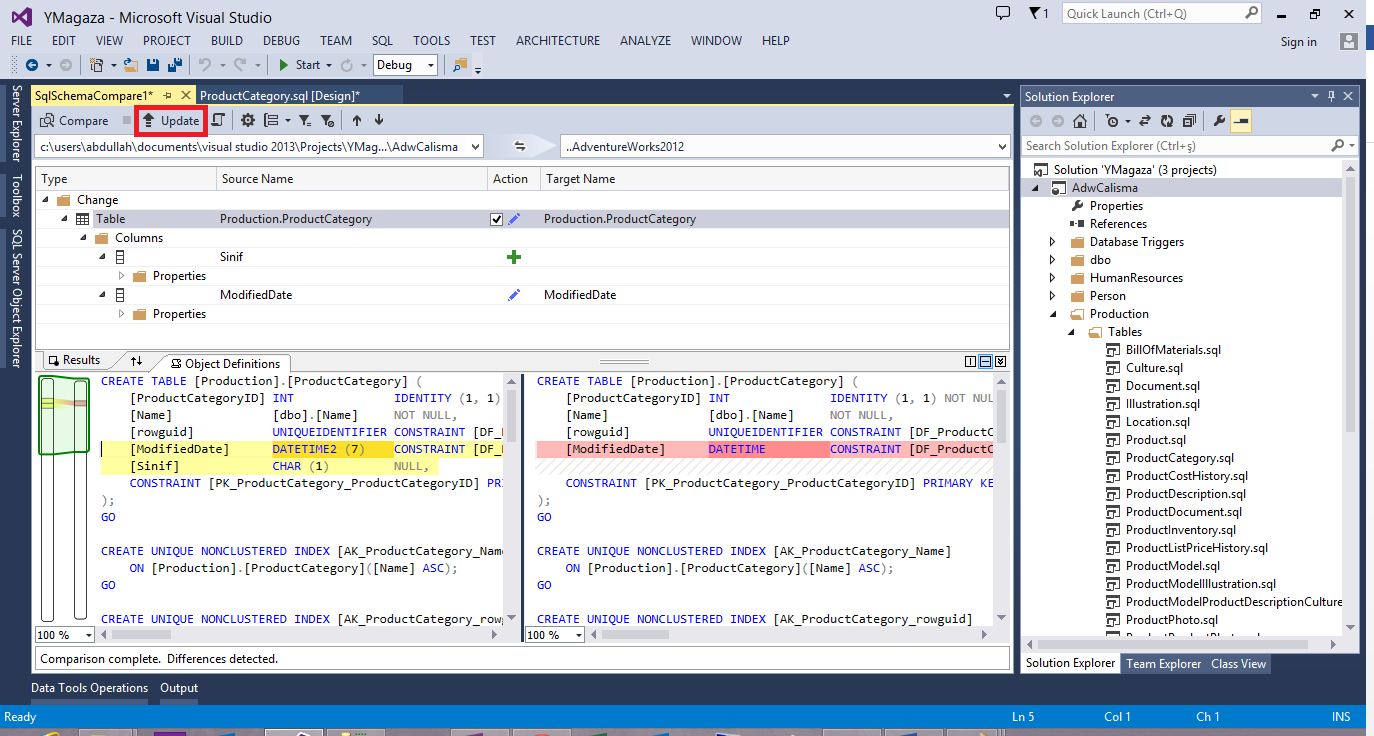1374x736 pixels.
Task: Open the Debug configuration dropdown
Action: click(431, 65)
